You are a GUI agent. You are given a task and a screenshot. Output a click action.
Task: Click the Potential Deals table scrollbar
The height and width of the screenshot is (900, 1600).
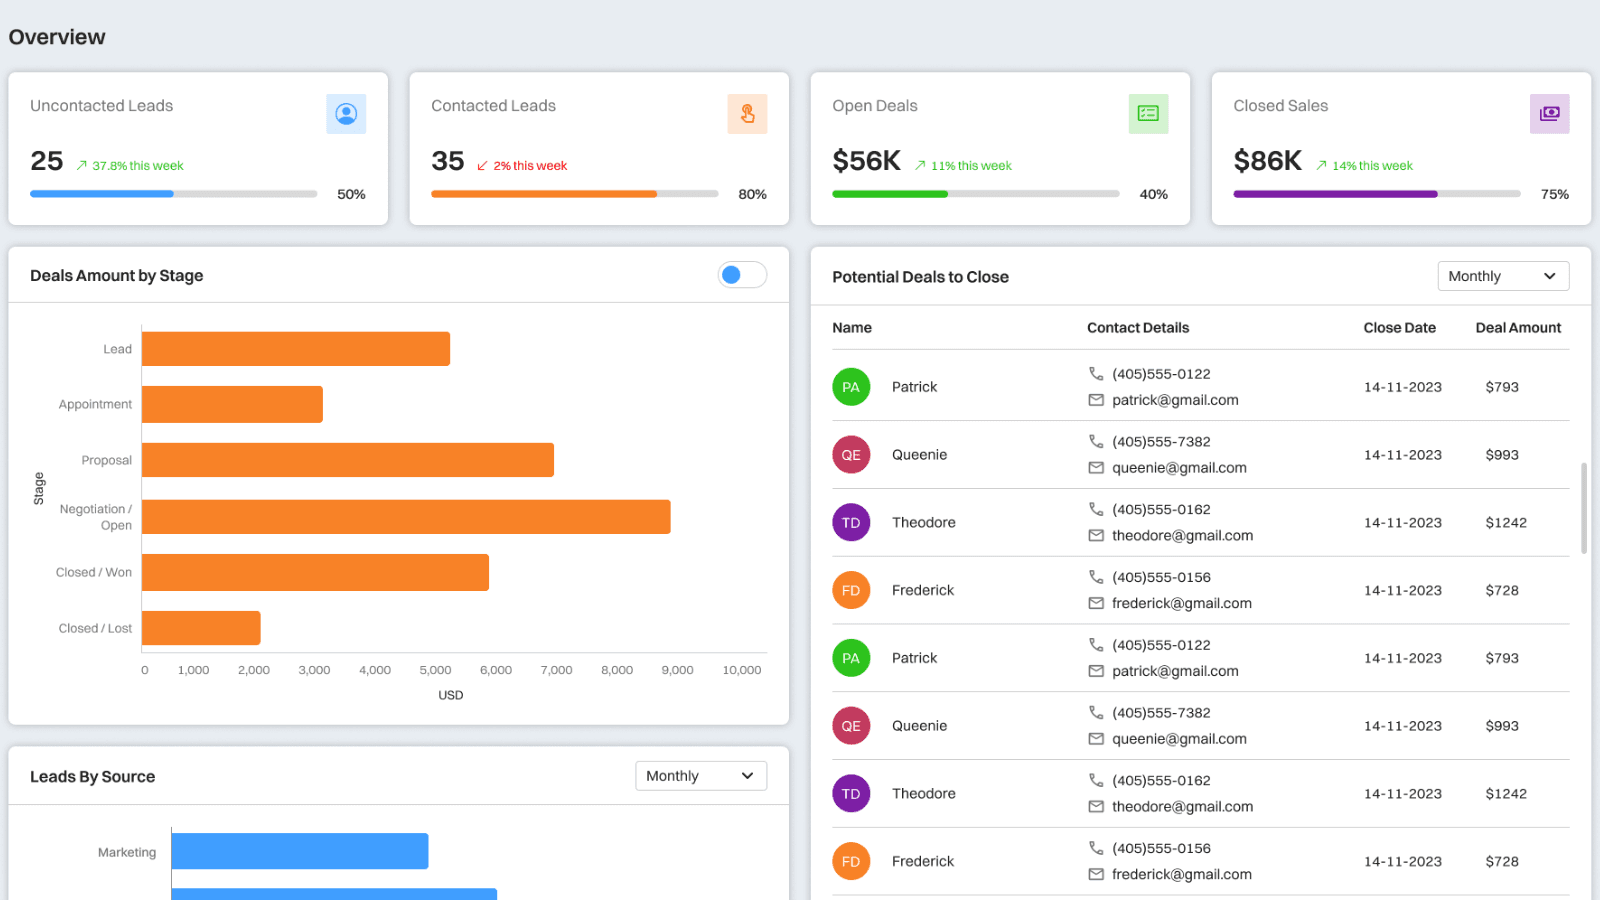[x=1583, y=508]
